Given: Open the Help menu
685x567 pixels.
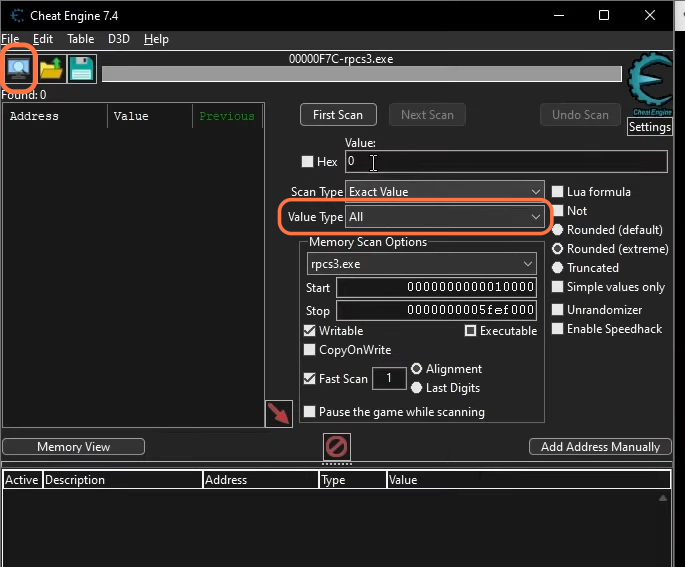Looking at the screenshot, I should click(x=156, y=39).
